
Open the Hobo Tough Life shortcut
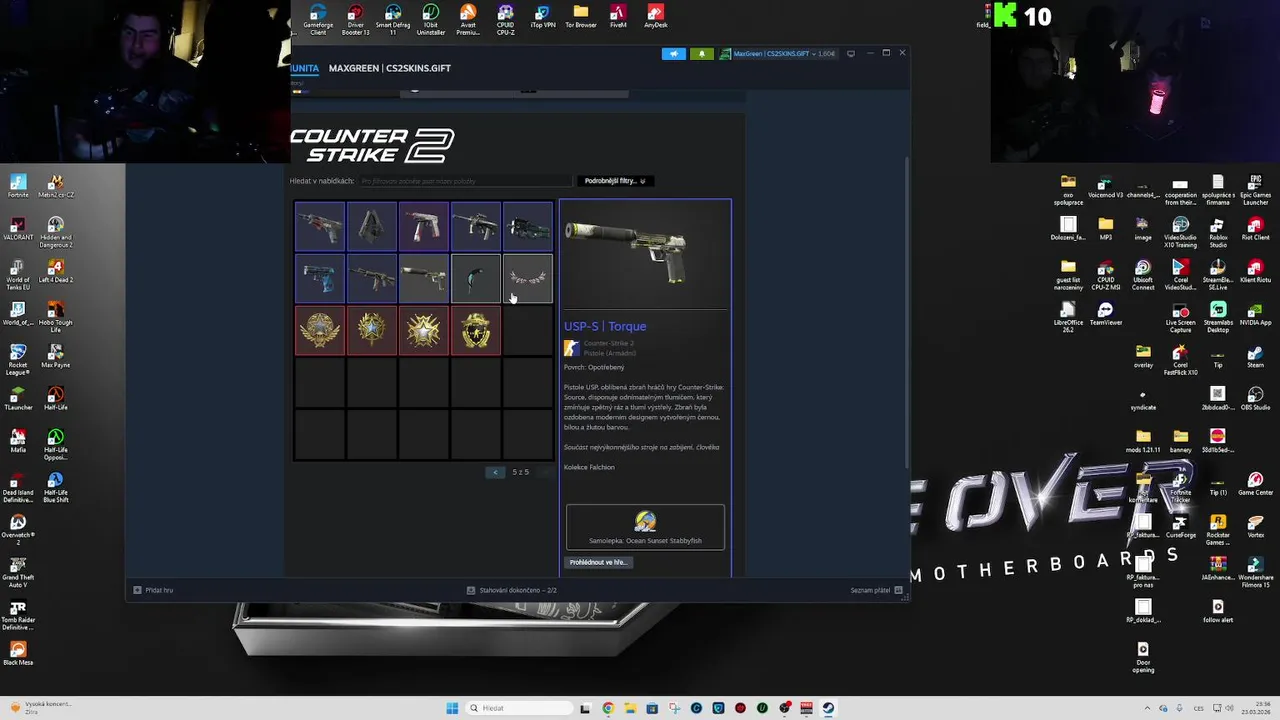click(x=56, y=314)
